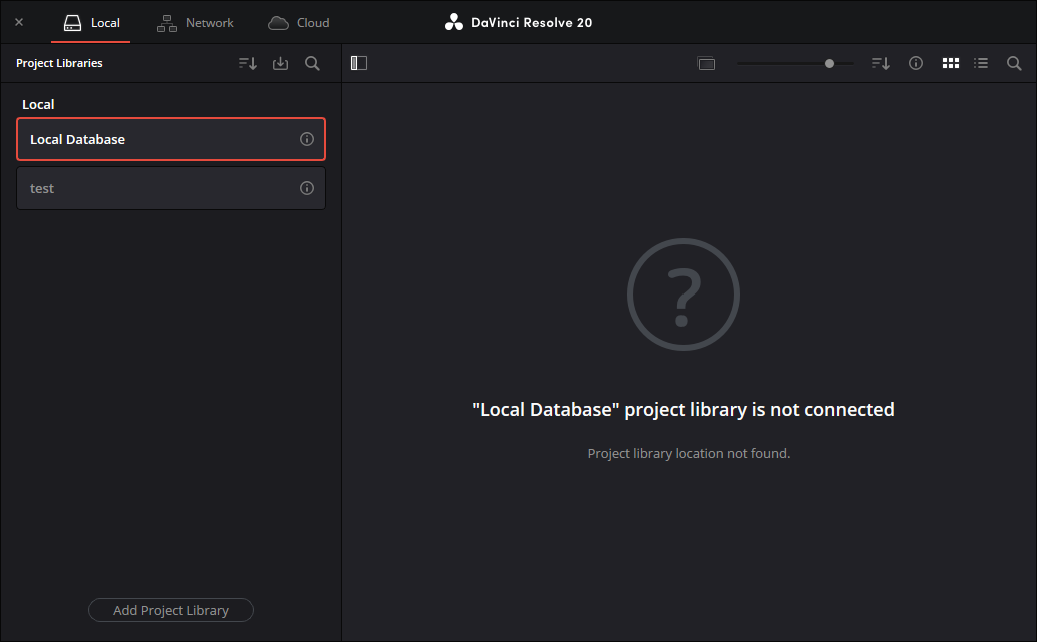Close the Project Manager window
Image resolution: width=1037 pixels, height=642 pixels.
[x=19, y=22]
